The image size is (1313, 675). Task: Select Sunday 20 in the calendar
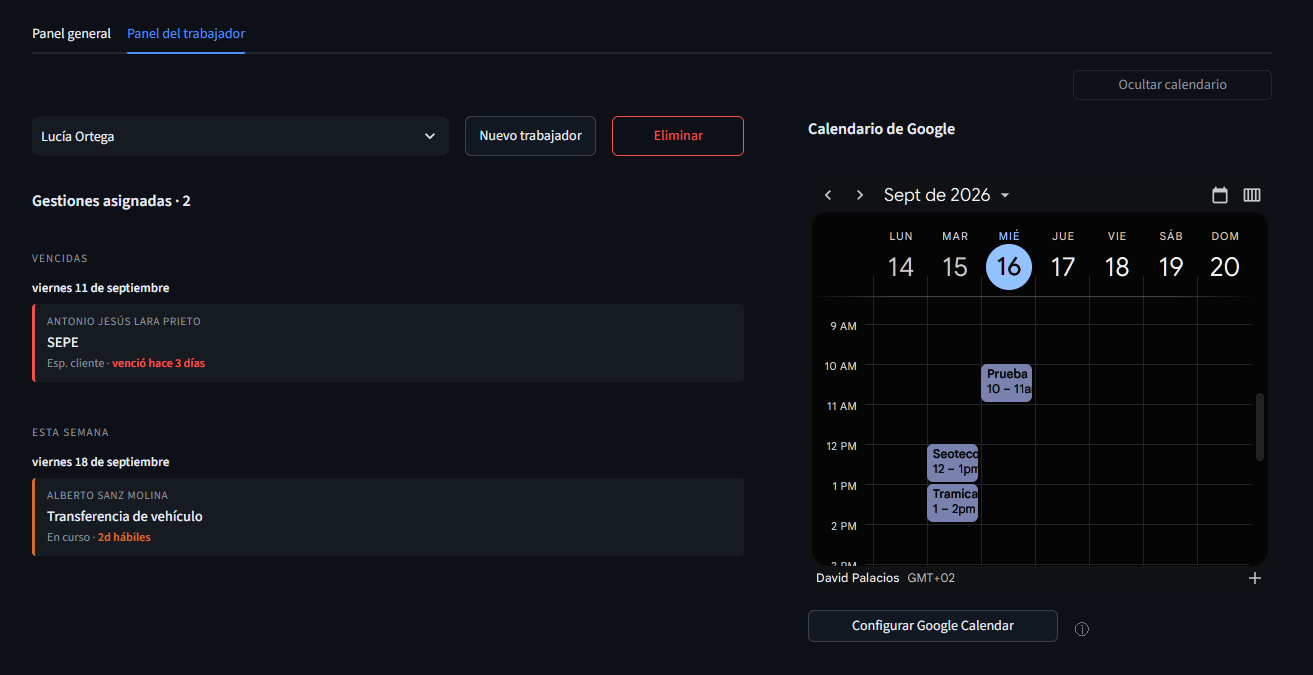(1225, 267)
